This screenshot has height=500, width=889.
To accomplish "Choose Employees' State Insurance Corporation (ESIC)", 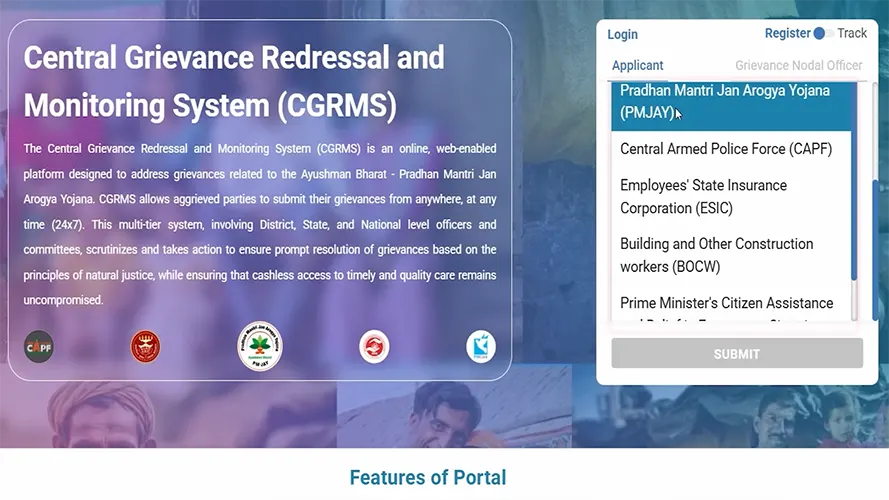I will tap(731, 197).
